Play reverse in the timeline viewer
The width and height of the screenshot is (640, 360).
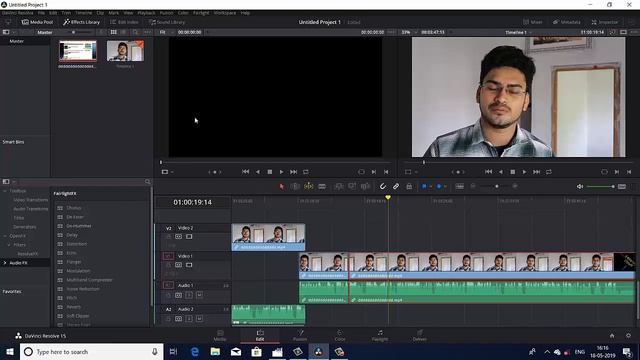(x=501, y=172)
